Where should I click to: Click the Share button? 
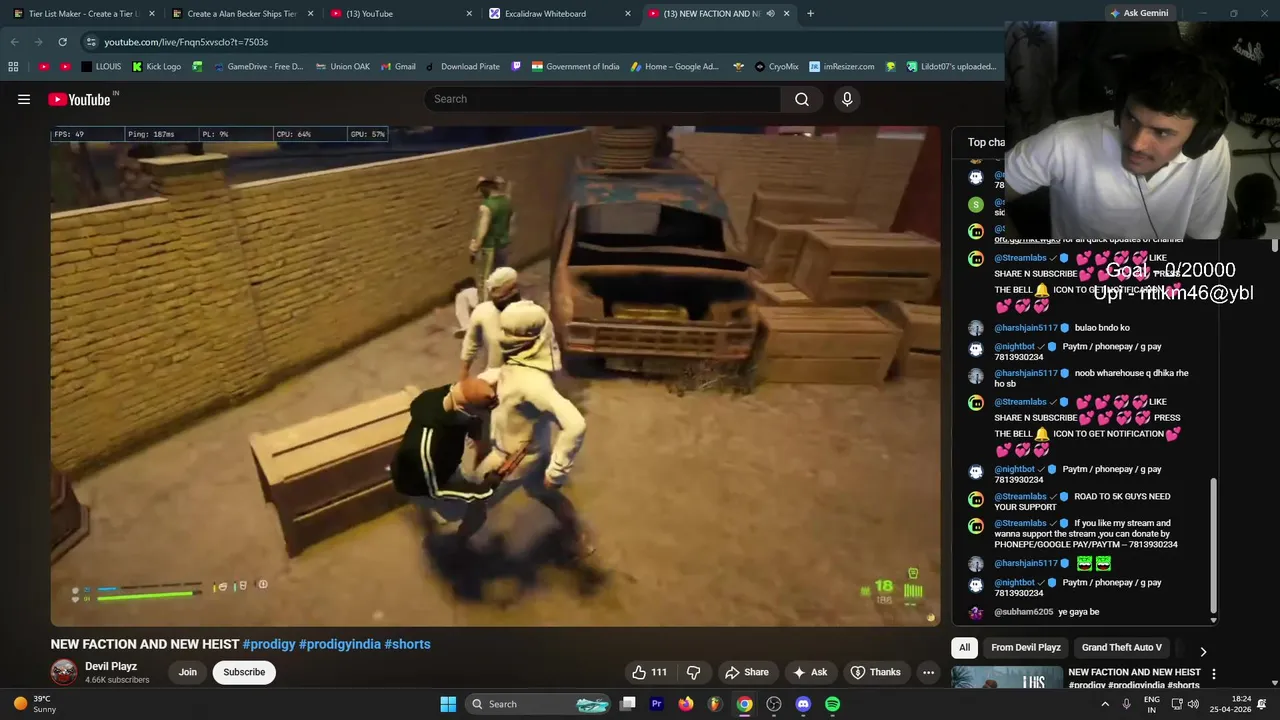click(747, 672)
